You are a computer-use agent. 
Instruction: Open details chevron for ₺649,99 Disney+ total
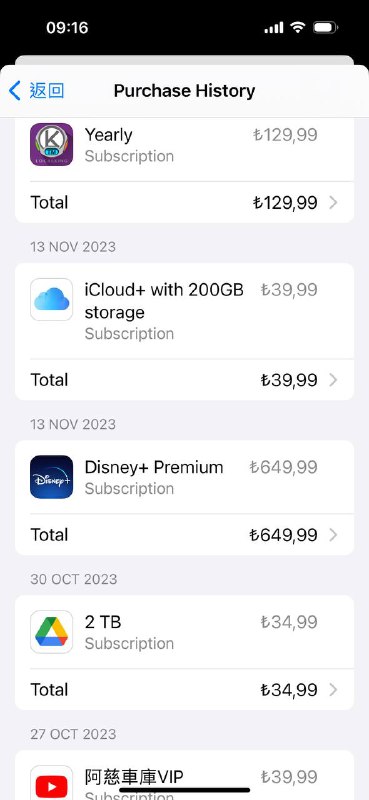[333, 535]
